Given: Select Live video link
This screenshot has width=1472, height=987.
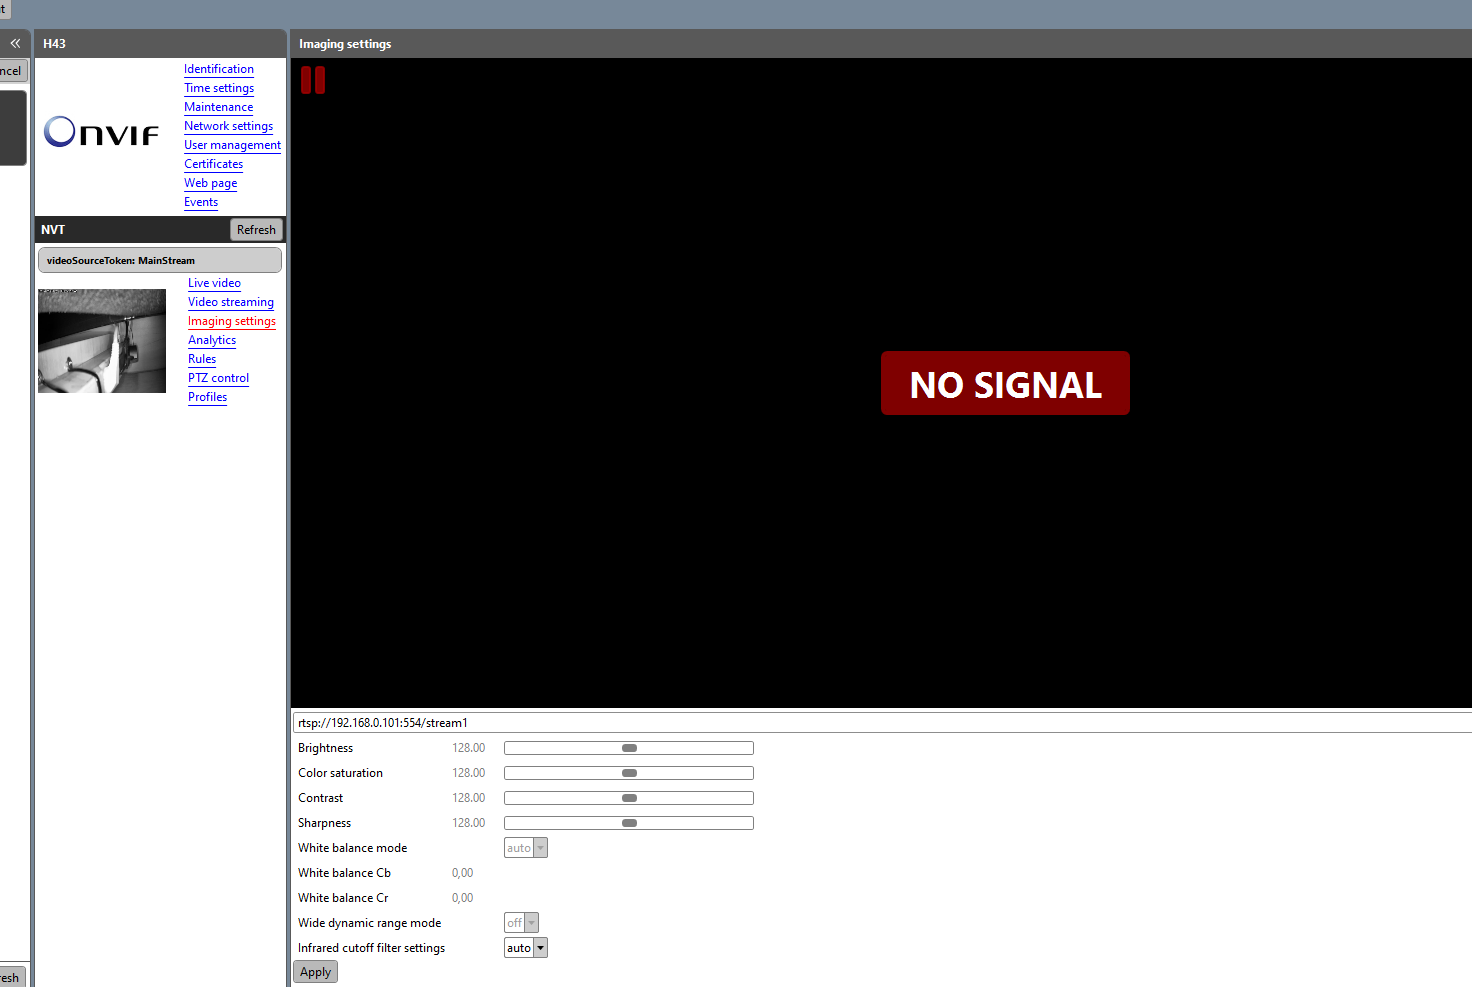Looking at the screenshot, I should point(214,283).
